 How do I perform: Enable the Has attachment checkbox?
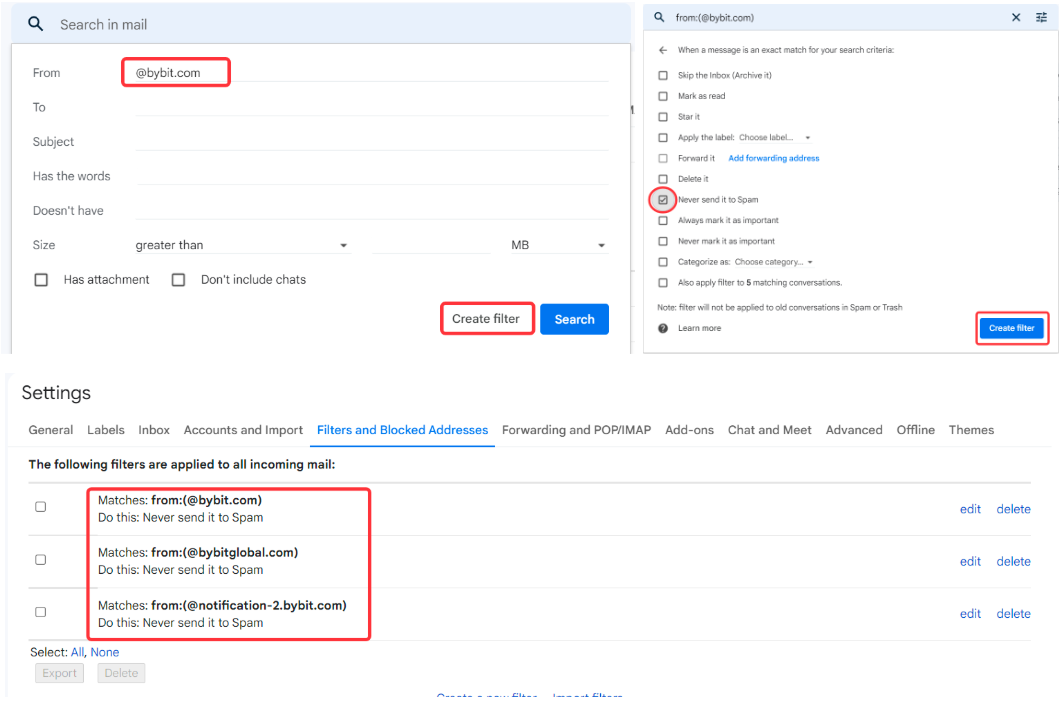[x=41, y=280]
